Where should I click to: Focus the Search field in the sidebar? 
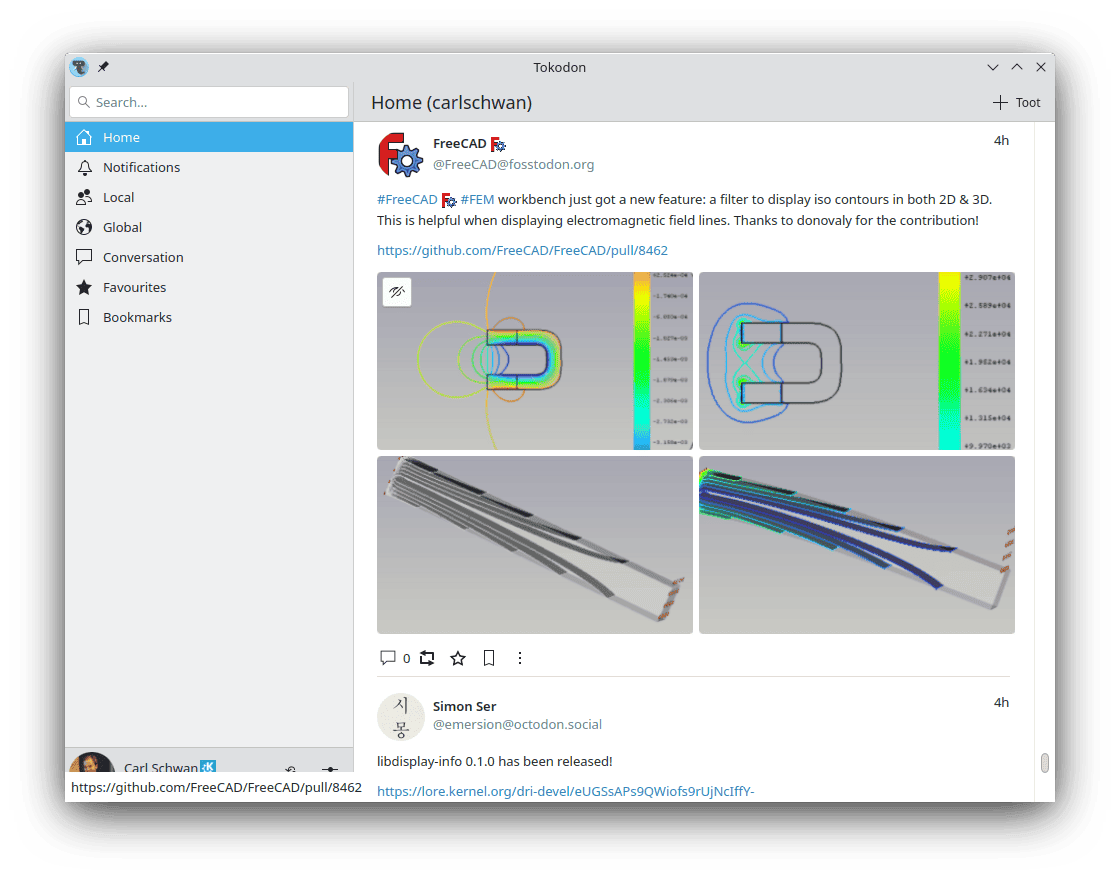pos(209,102)
